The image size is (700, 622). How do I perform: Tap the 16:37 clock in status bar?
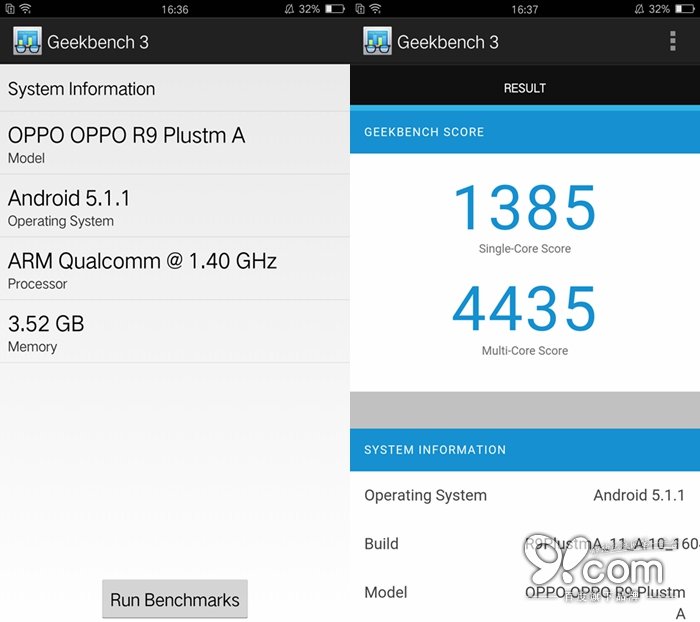(525, 9)
